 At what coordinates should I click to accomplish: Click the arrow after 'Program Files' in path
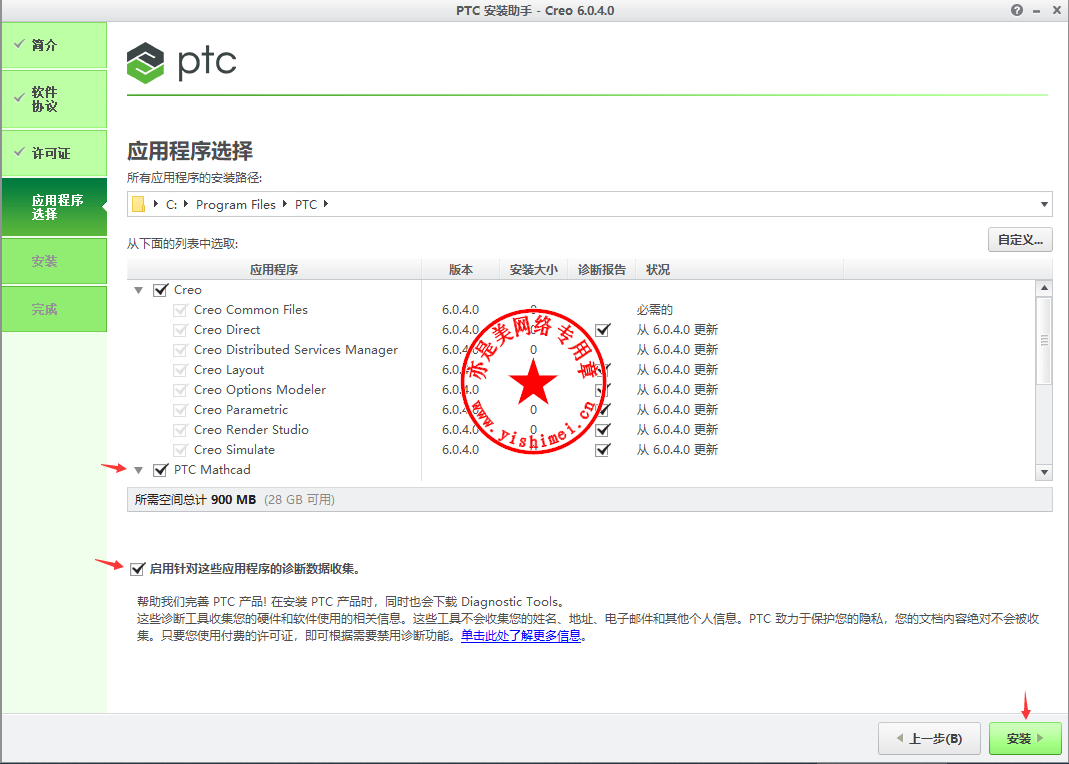[x=284, y=204]
